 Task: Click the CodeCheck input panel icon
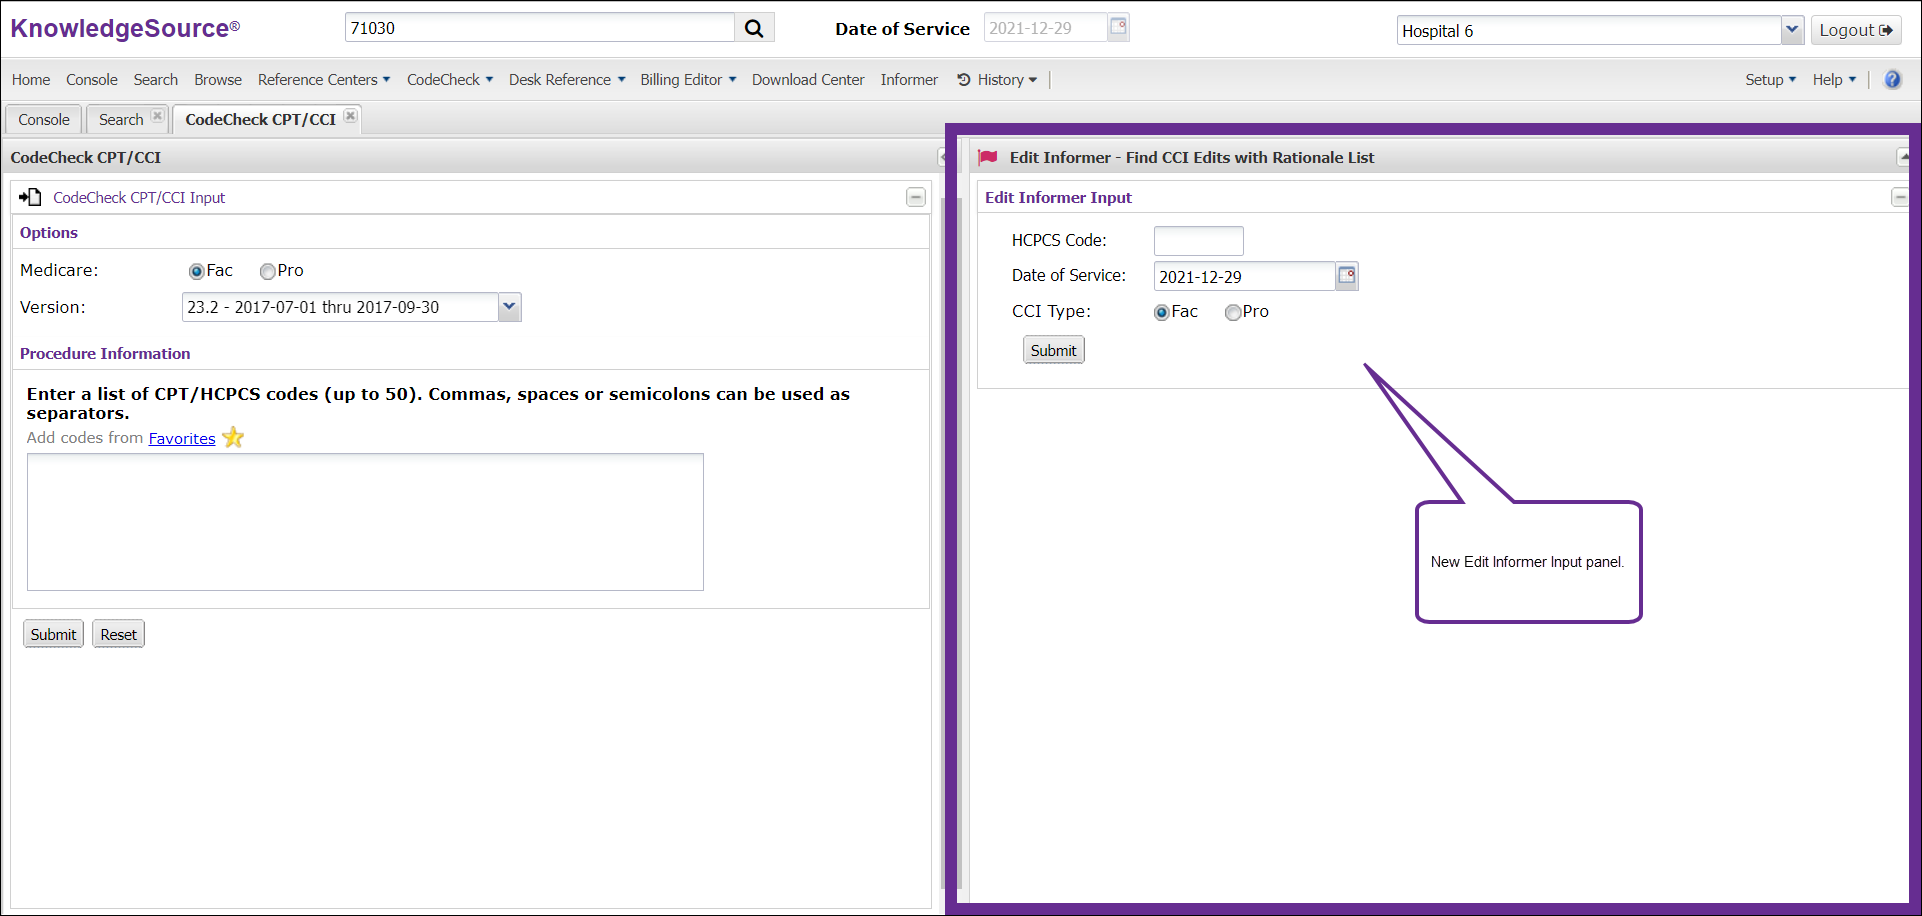30,197
